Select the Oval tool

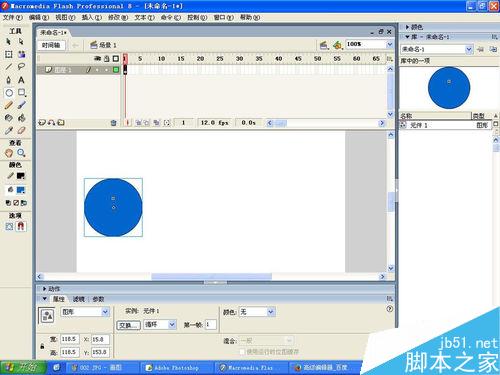[9, 93]
